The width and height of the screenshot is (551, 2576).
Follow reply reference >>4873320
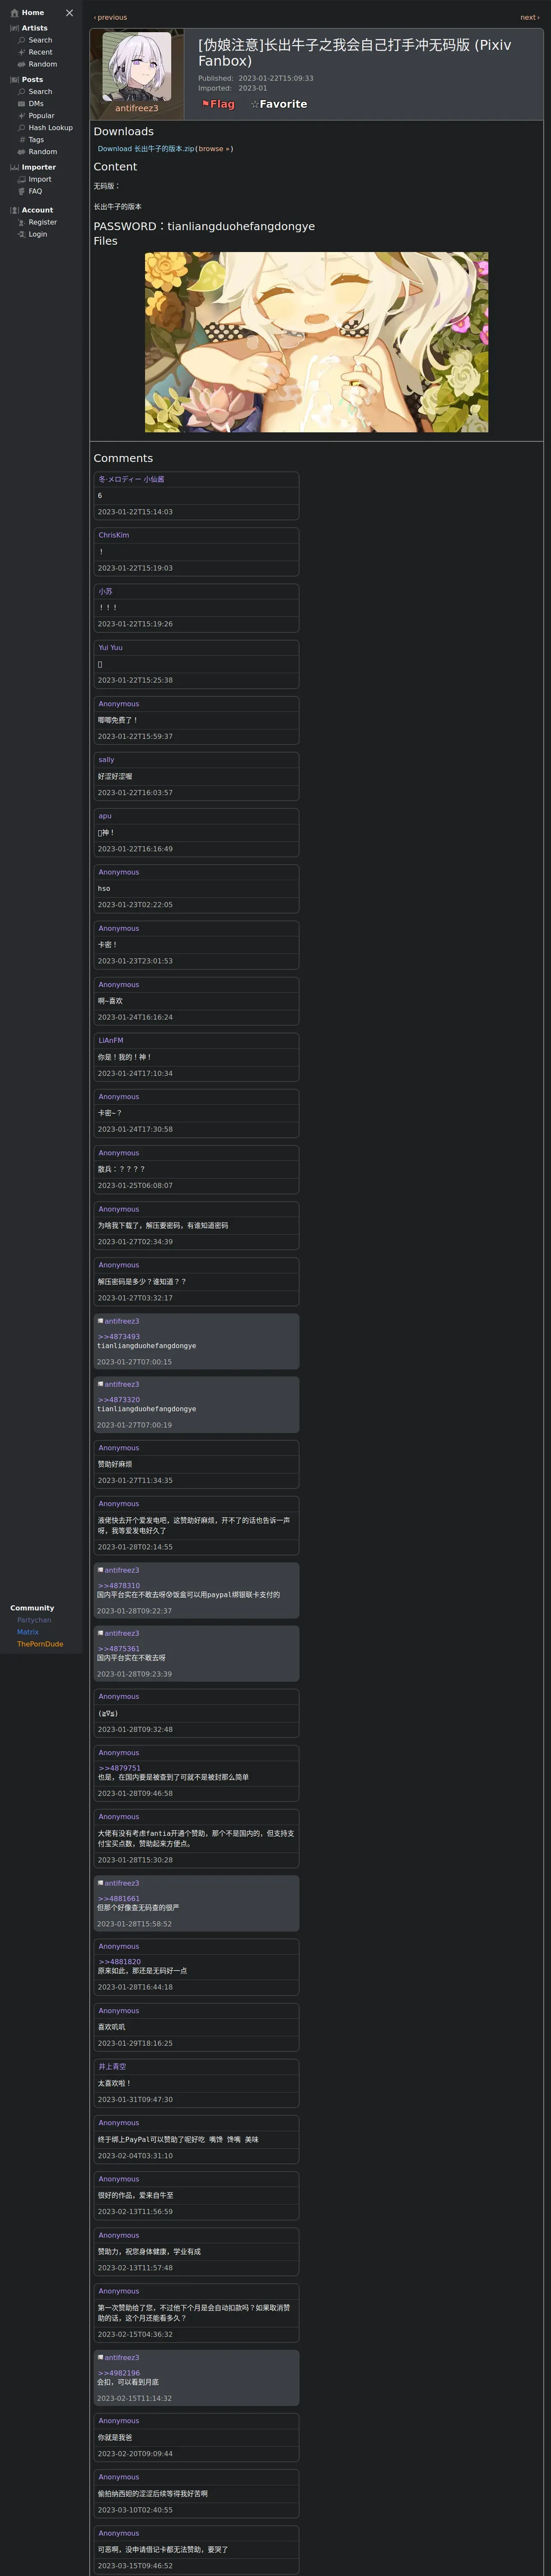119,1400
